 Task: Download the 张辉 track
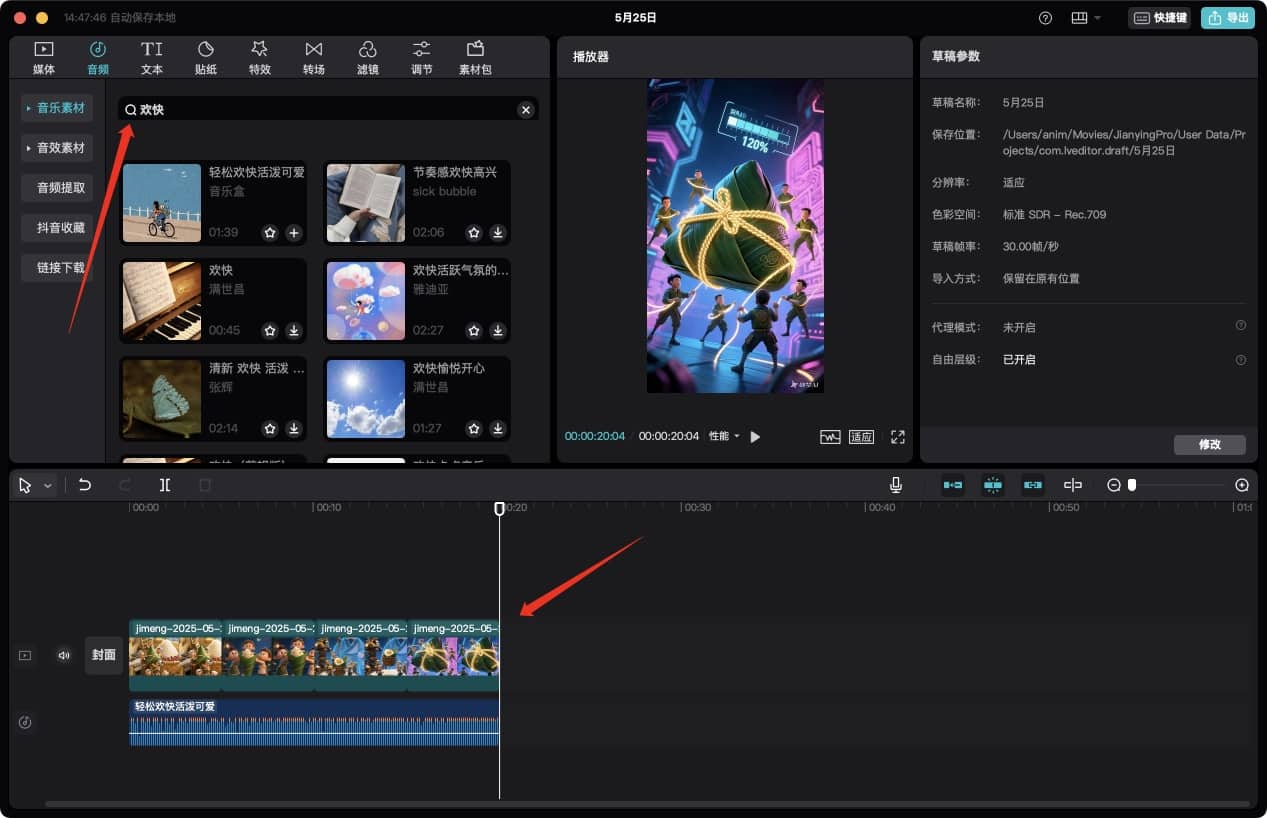pyautogui.click(x=294, y=429)
